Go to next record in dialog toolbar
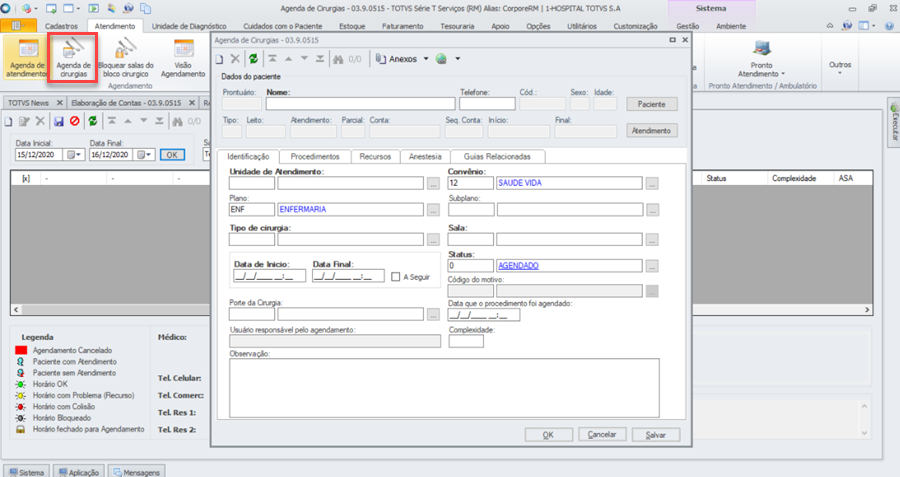Screen dimensions: 900x477 point(304,59)
